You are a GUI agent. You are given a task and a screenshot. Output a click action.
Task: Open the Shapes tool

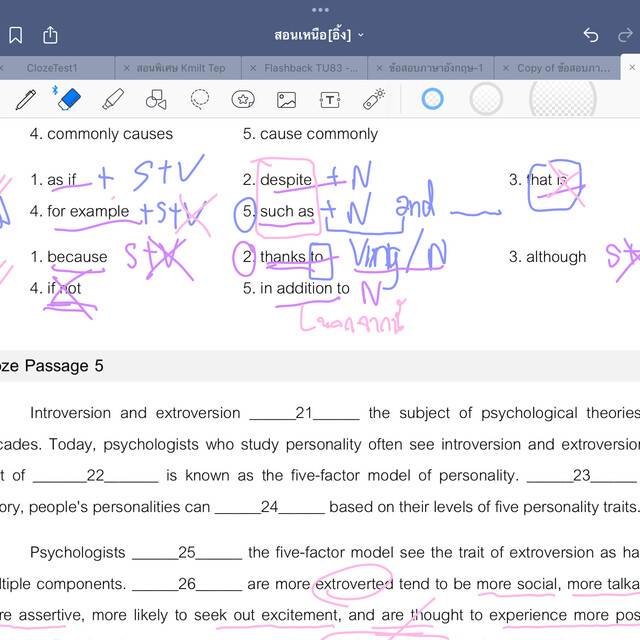click(x=156, y=99)
